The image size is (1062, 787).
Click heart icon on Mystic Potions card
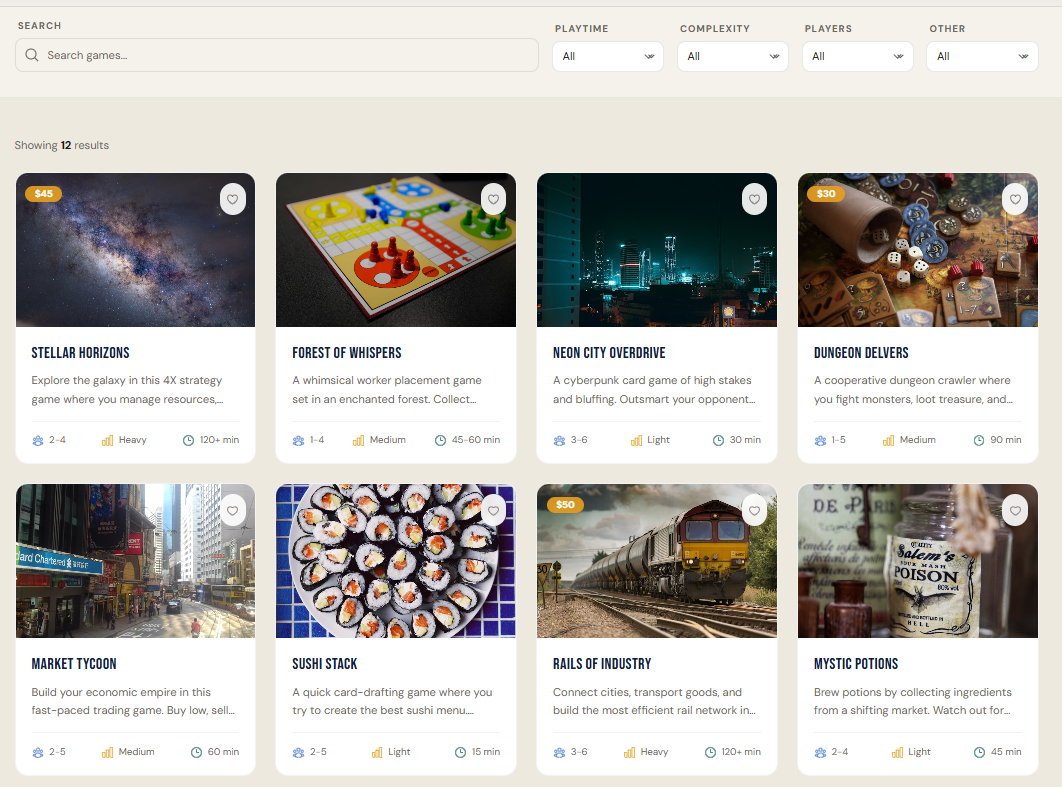[x=1015, y=511]
